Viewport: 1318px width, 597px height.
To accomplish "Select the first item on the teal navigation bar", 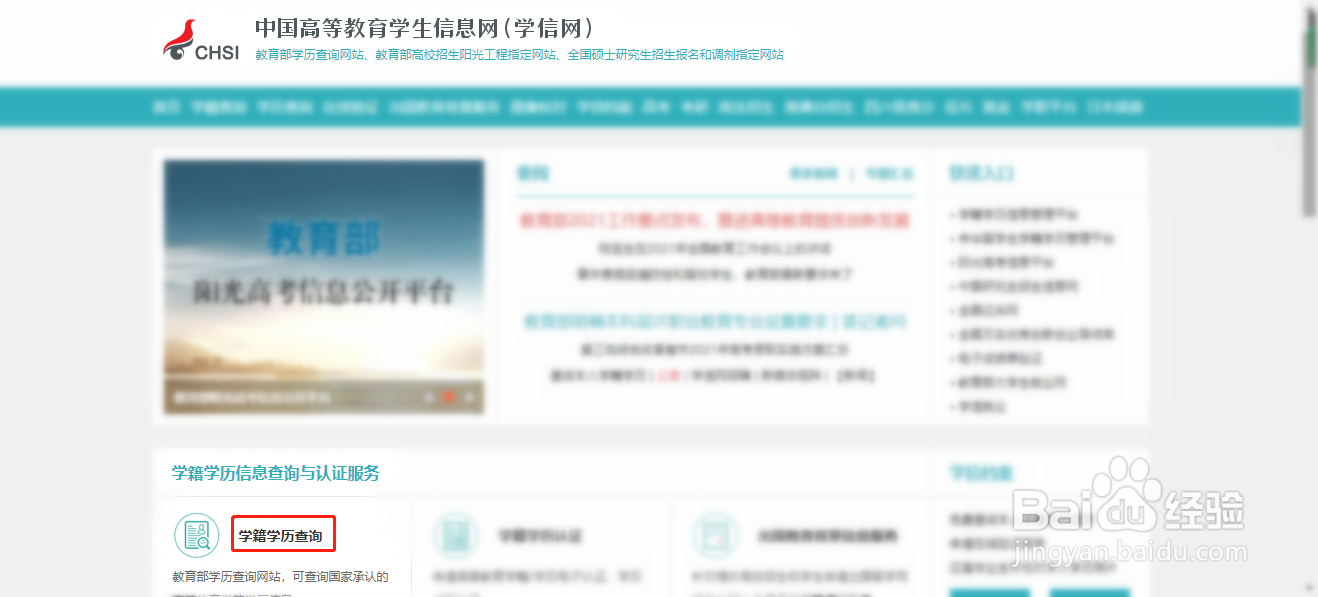I will tap(166, 106).
